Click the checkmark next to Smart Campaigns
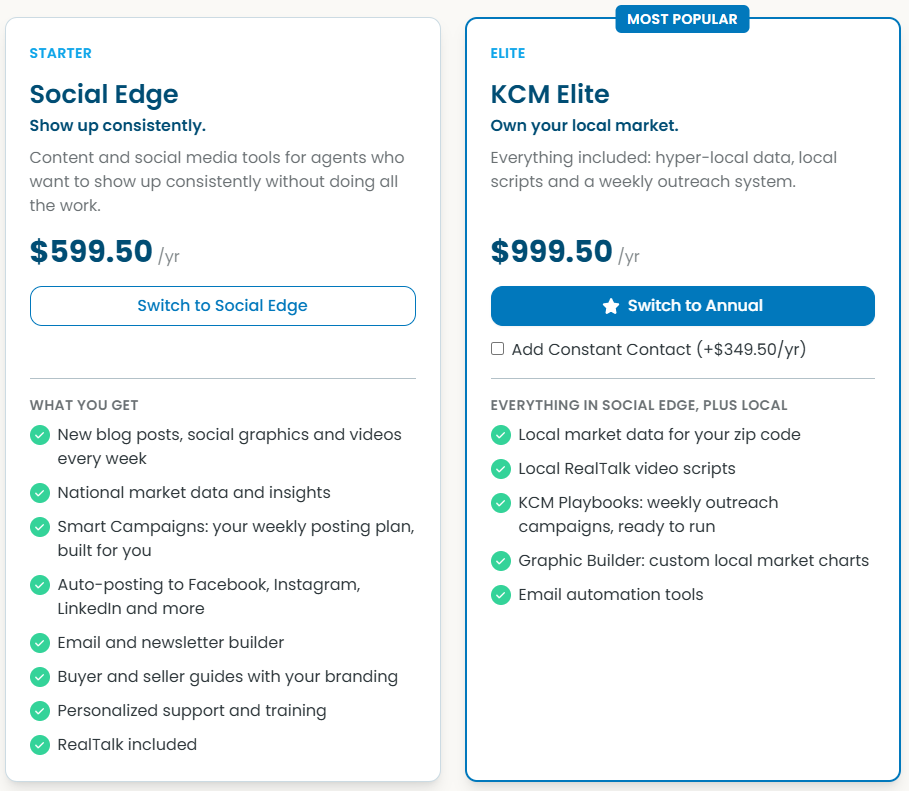Image resolution: width=909 pixels, height=791 pixels. tap(40, 527)
